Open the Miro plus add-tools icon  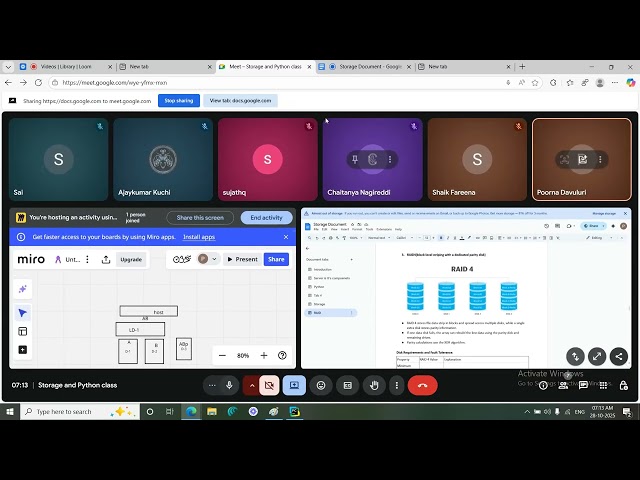click(22, 350)
